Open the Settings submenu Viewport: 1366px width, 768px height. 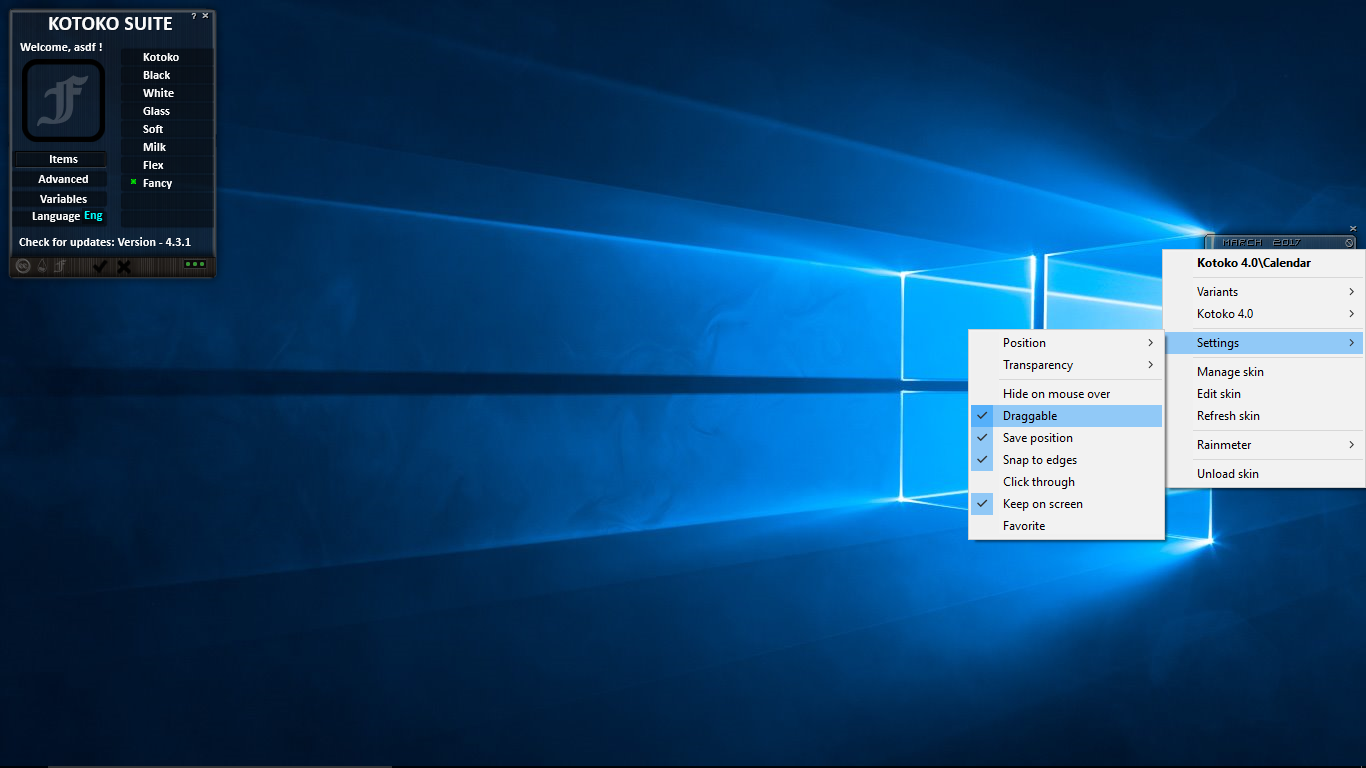click(x=1263, y=343)
